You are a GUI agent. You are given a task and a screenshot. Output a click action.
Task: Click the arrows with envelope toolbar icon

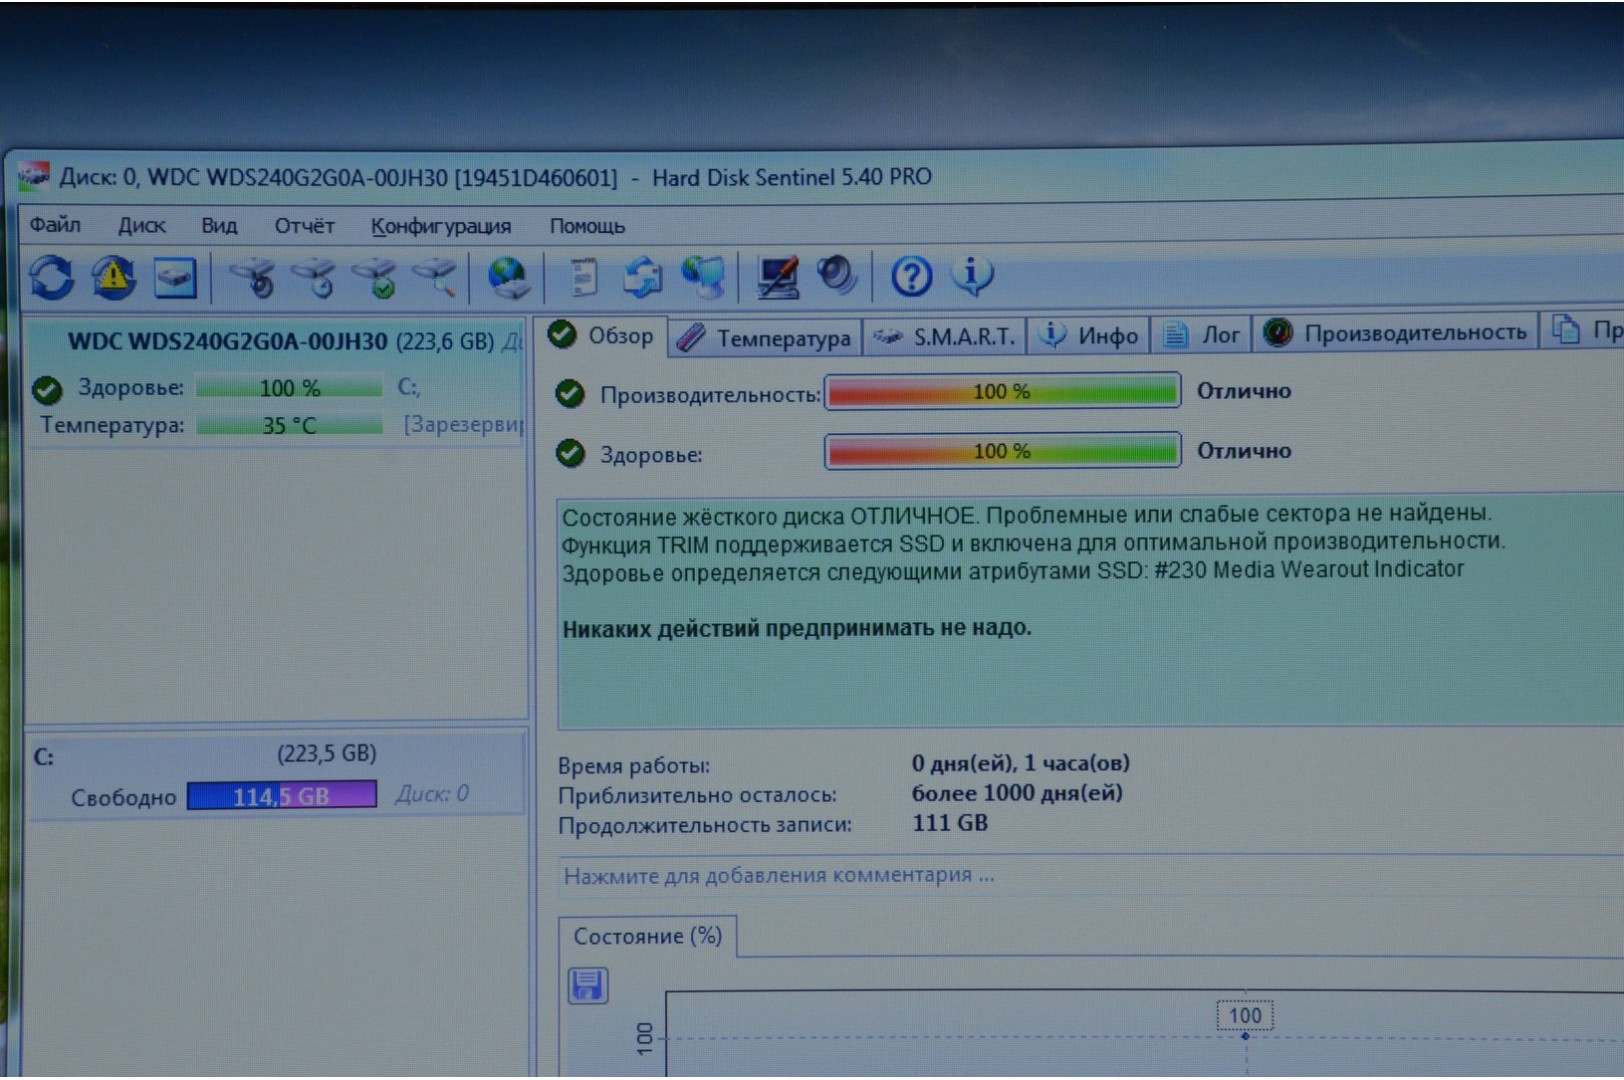[x=642, y=277]
